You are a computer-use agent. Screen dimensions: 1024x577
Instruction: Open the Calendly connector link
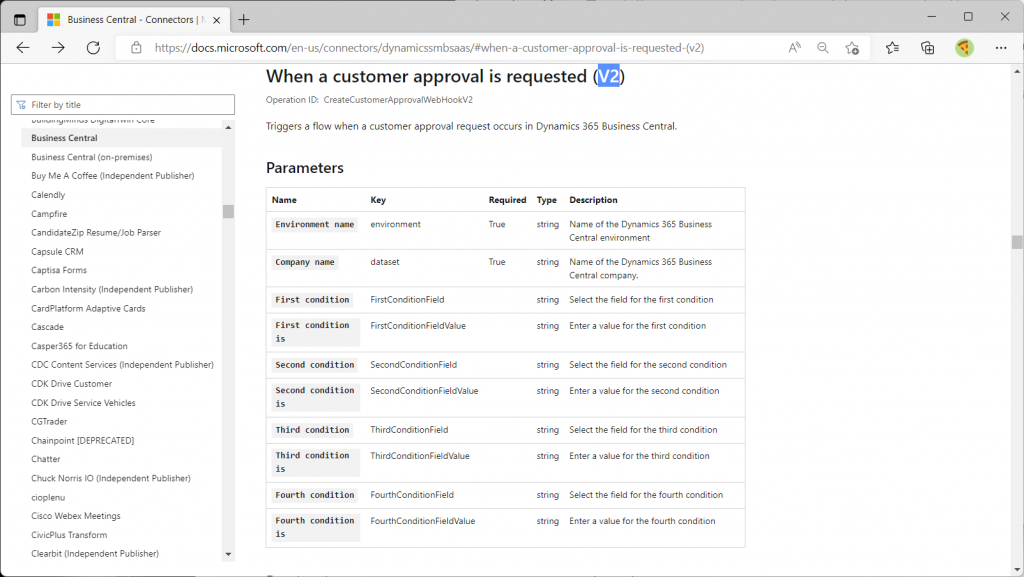tap(48, 195)
